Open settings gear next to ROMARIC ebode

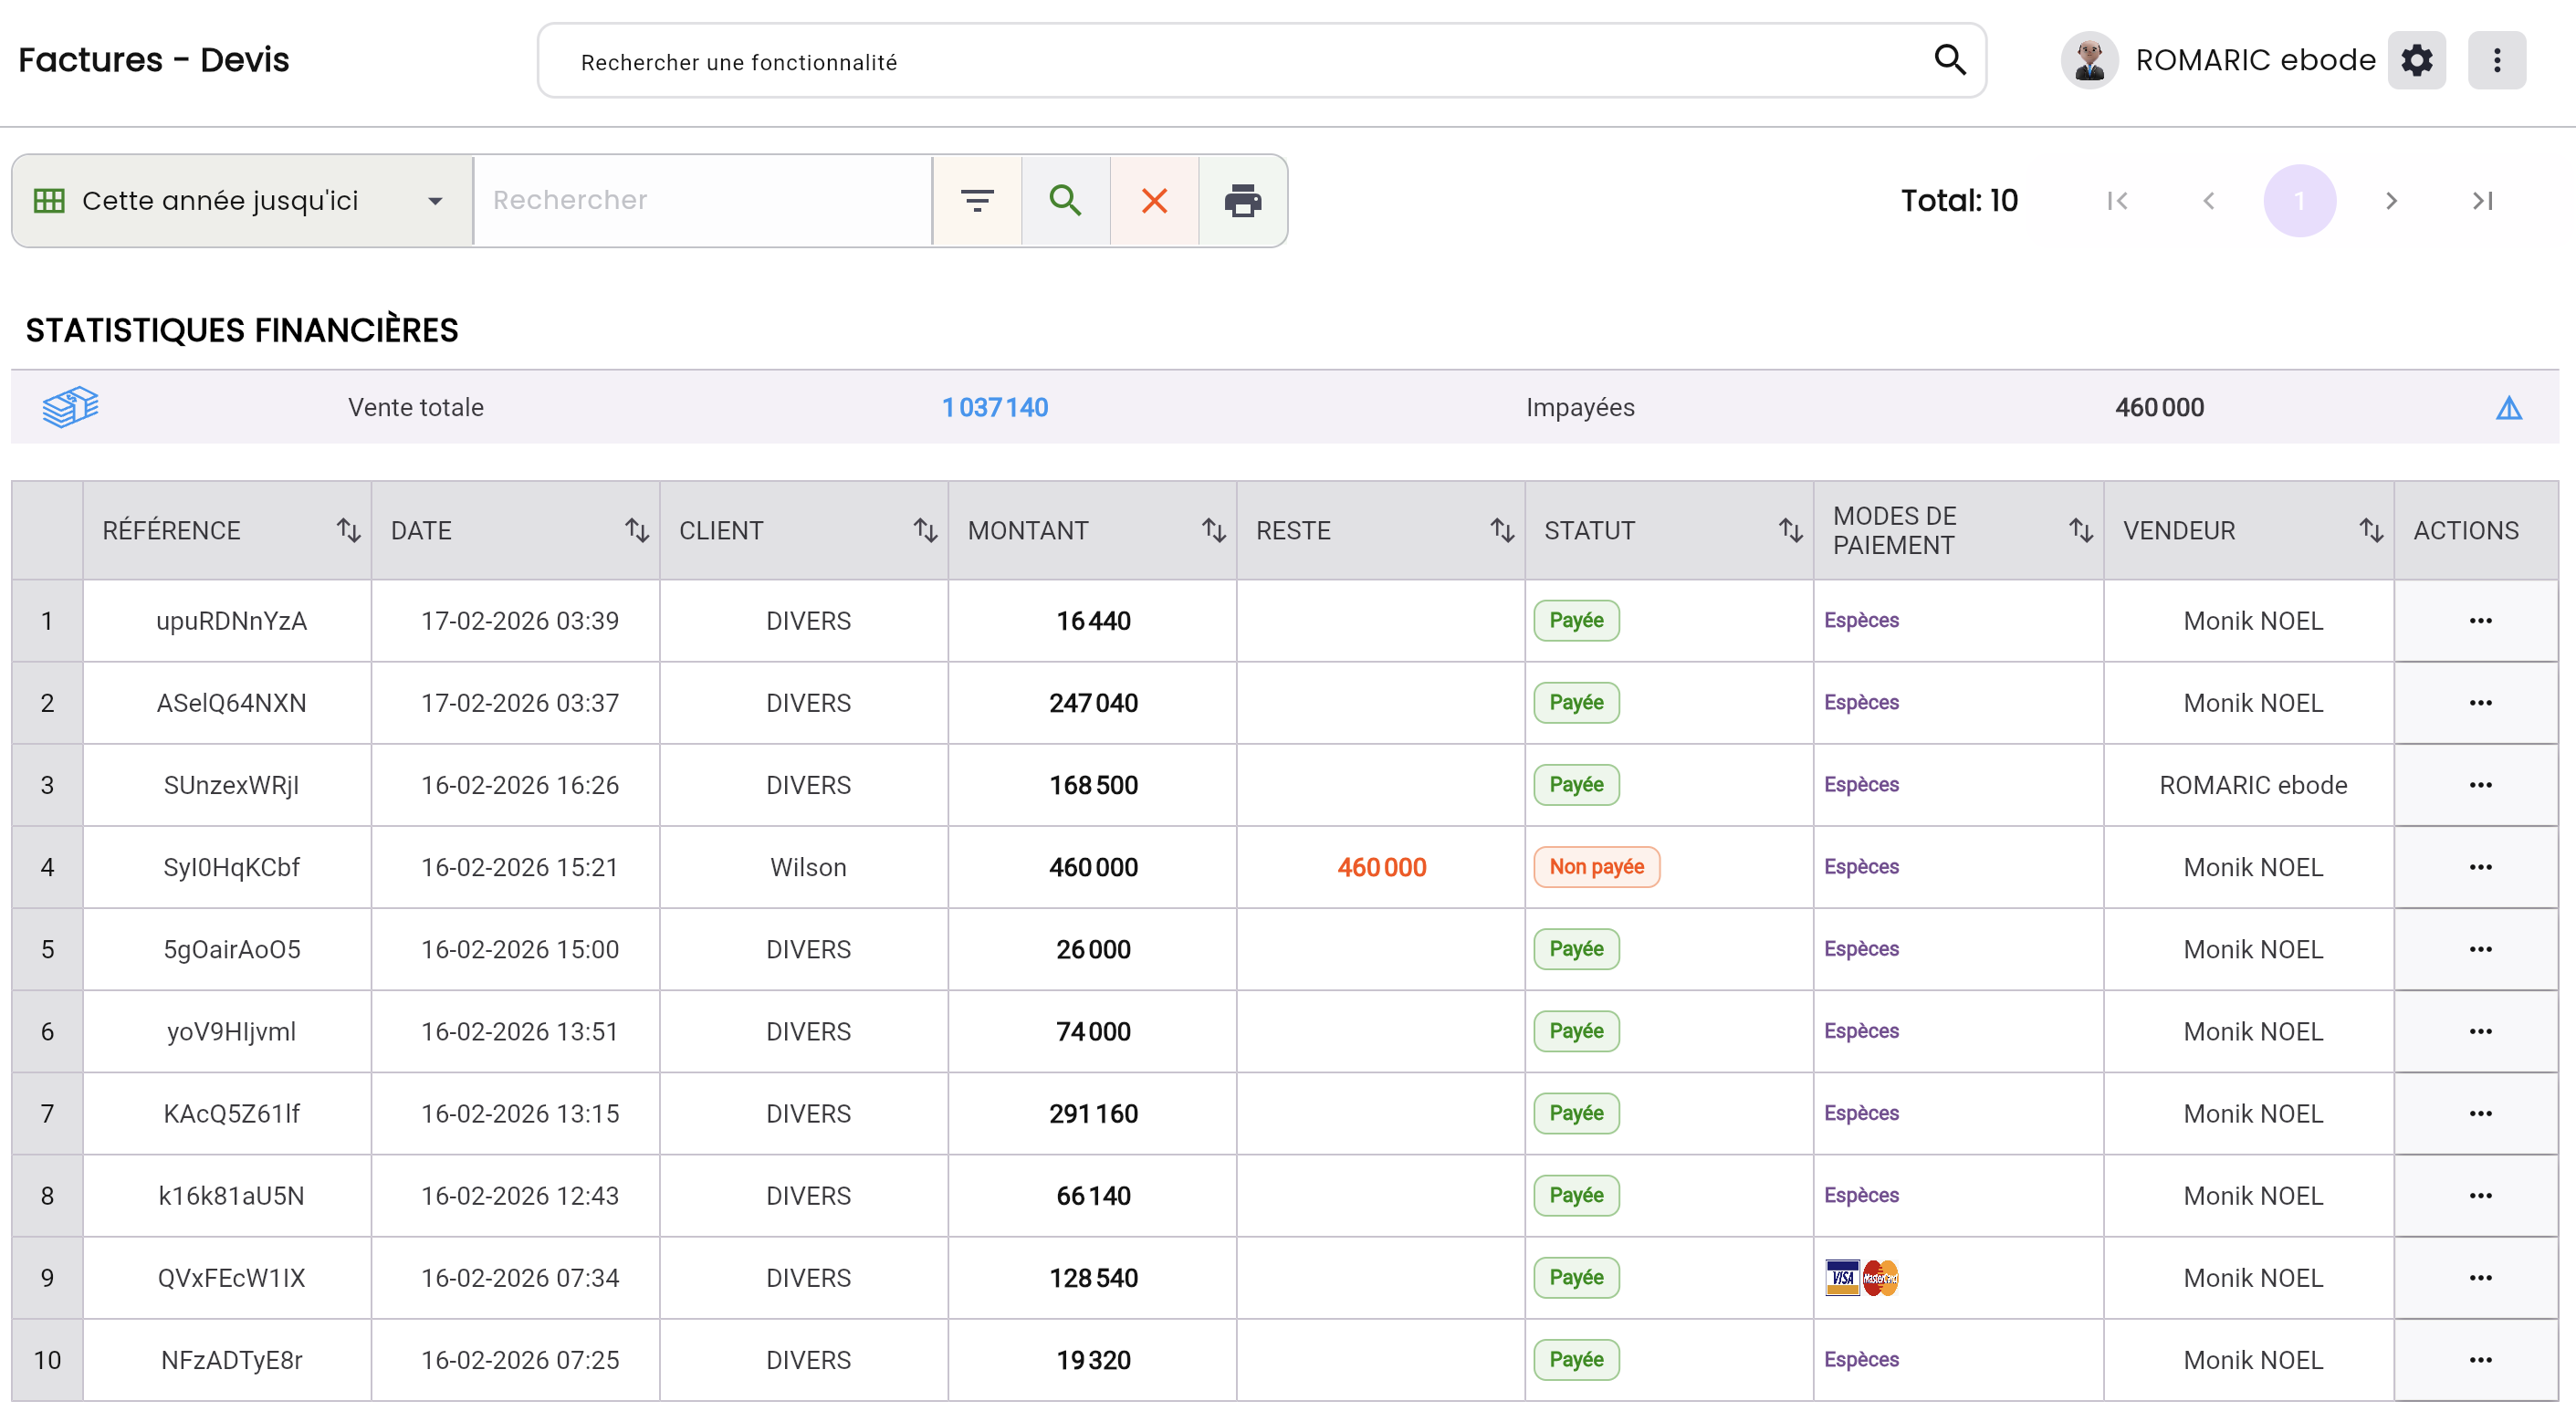tap(2416, 61)
